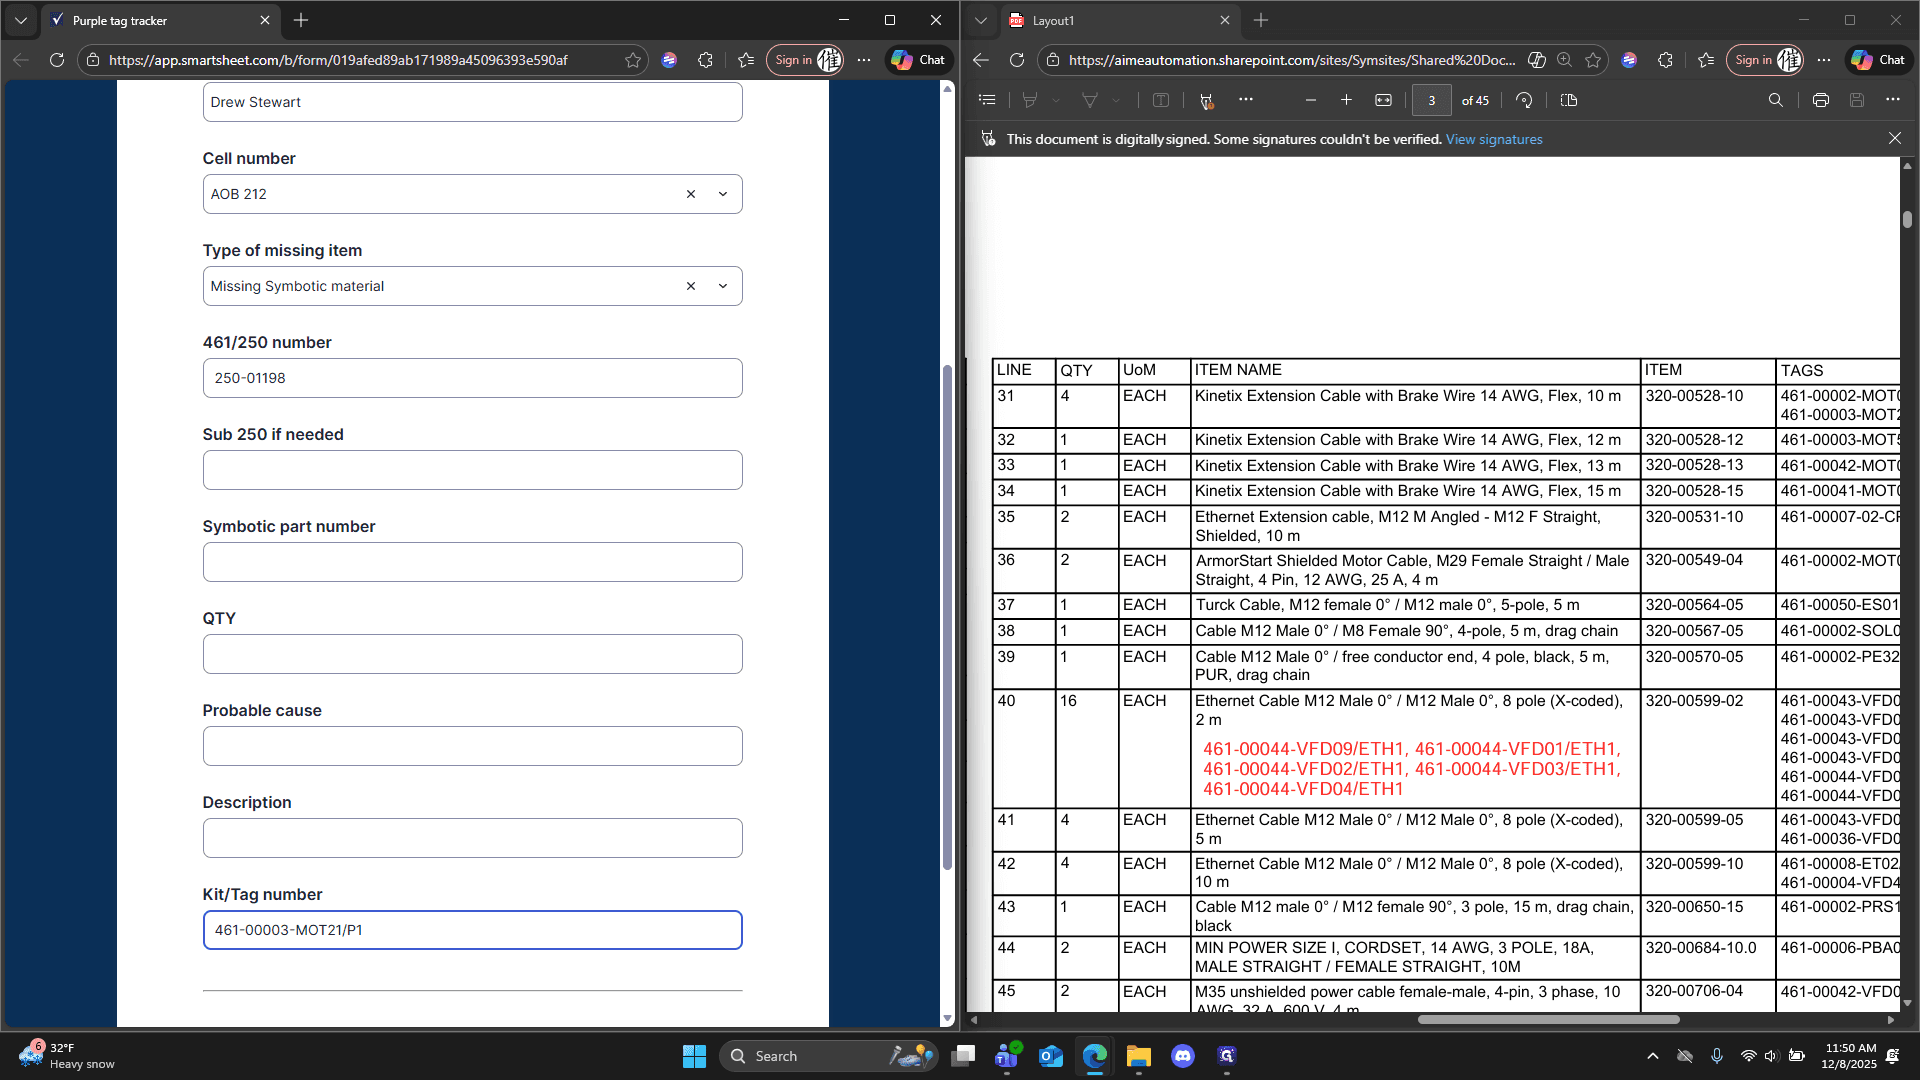Open page view settings in PDF toolbar
1920x1080 pixels.
(1568, 100)
